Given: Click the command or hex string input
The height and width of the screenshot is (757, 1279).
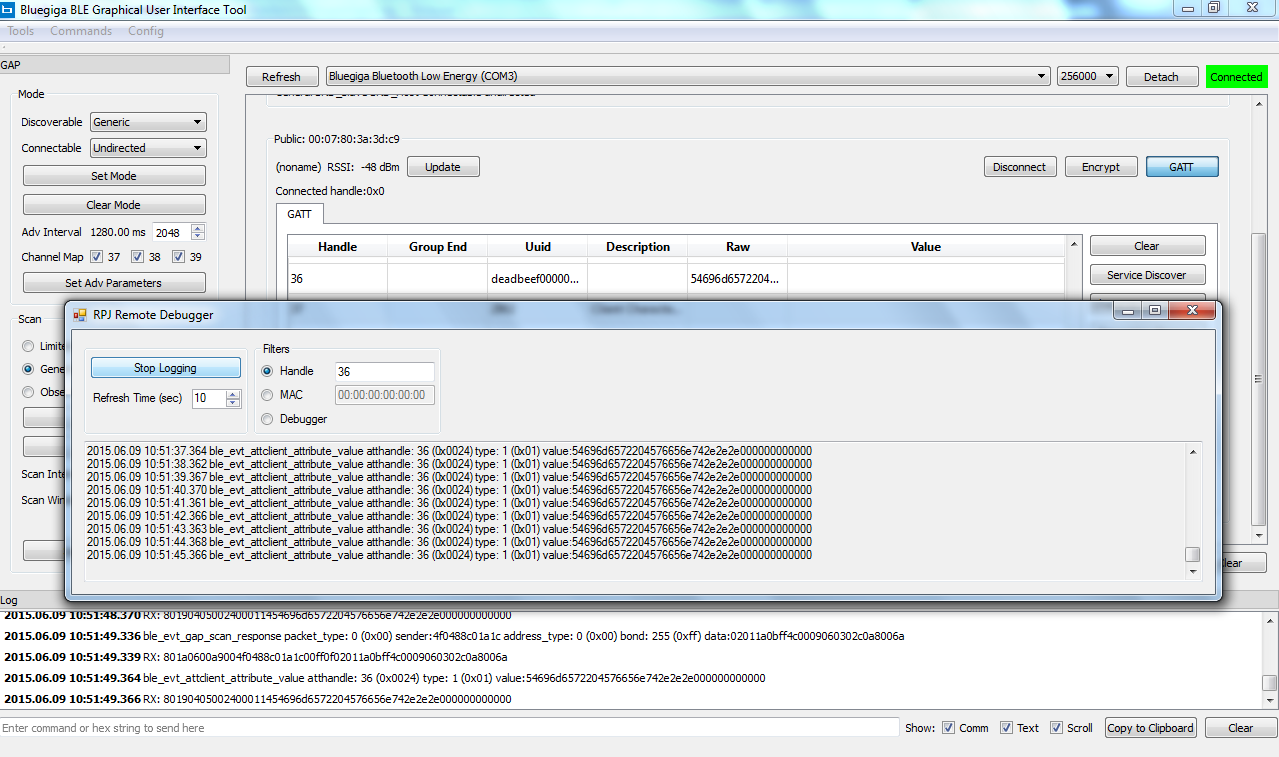Looking at the screenshot, I should pos(450,728).
